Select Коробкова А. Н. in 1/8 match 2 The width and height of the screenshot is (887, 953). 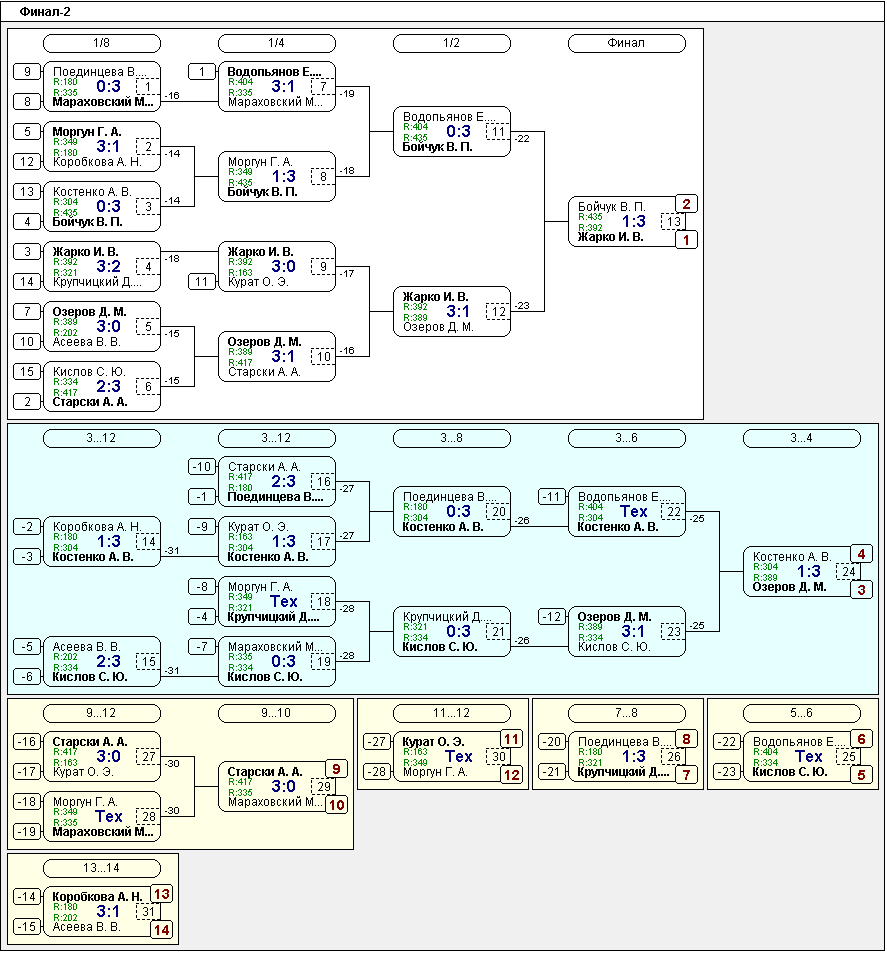pyautogui.click(x=97, y=162)
